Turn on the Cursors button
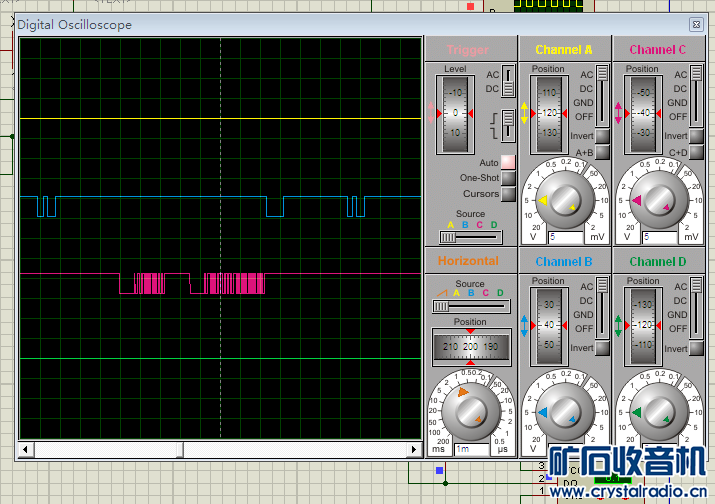This screenshot has height=504, width=715. click(508, 194)
